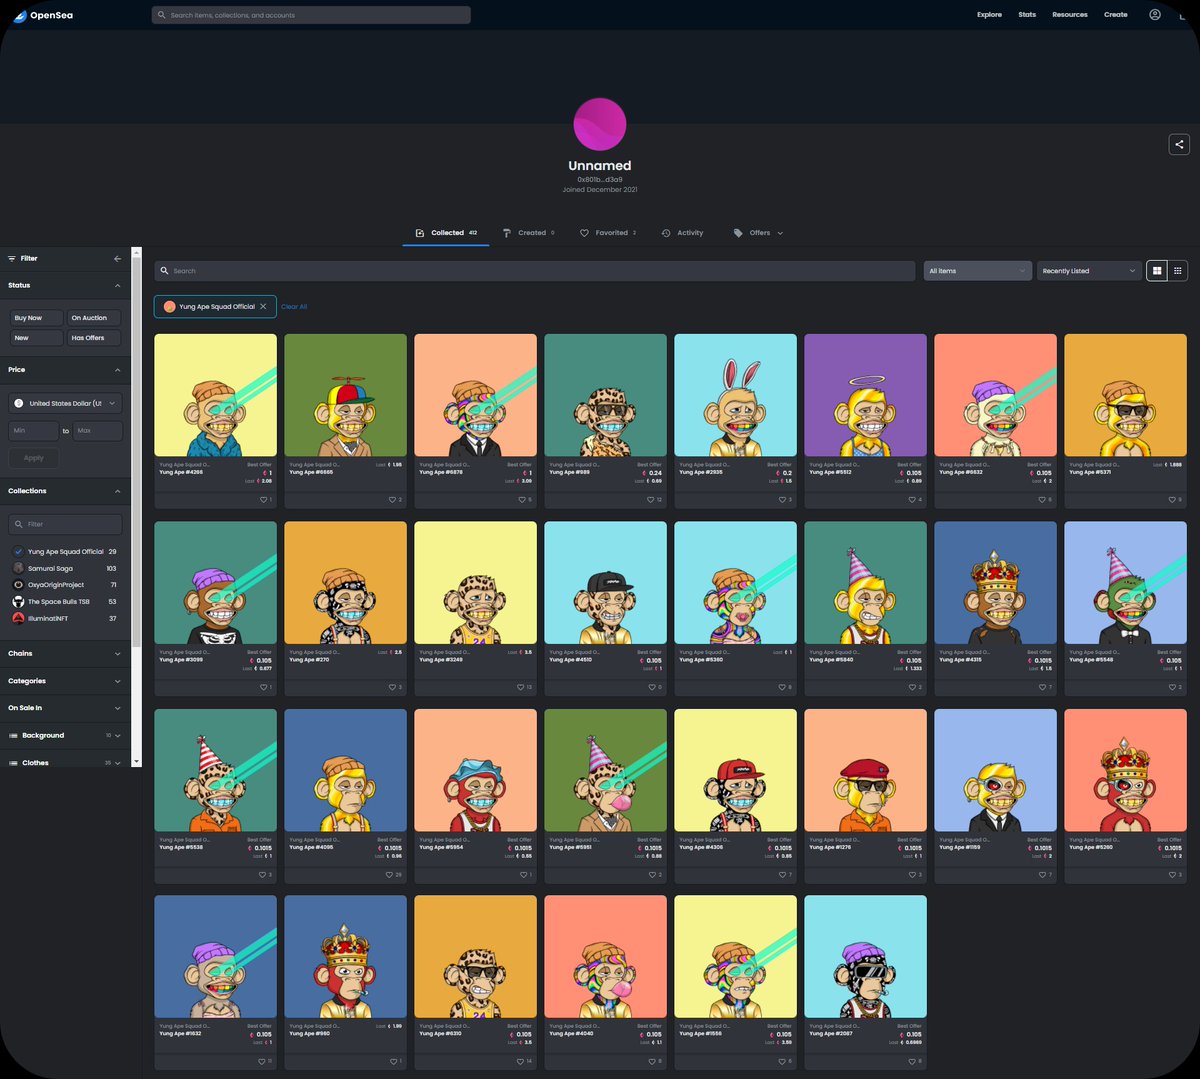Favorite Yung Ape #4268 heart icon
Screen dimensions: 1200x1079
pyautogui.click(x=264, y=499)
